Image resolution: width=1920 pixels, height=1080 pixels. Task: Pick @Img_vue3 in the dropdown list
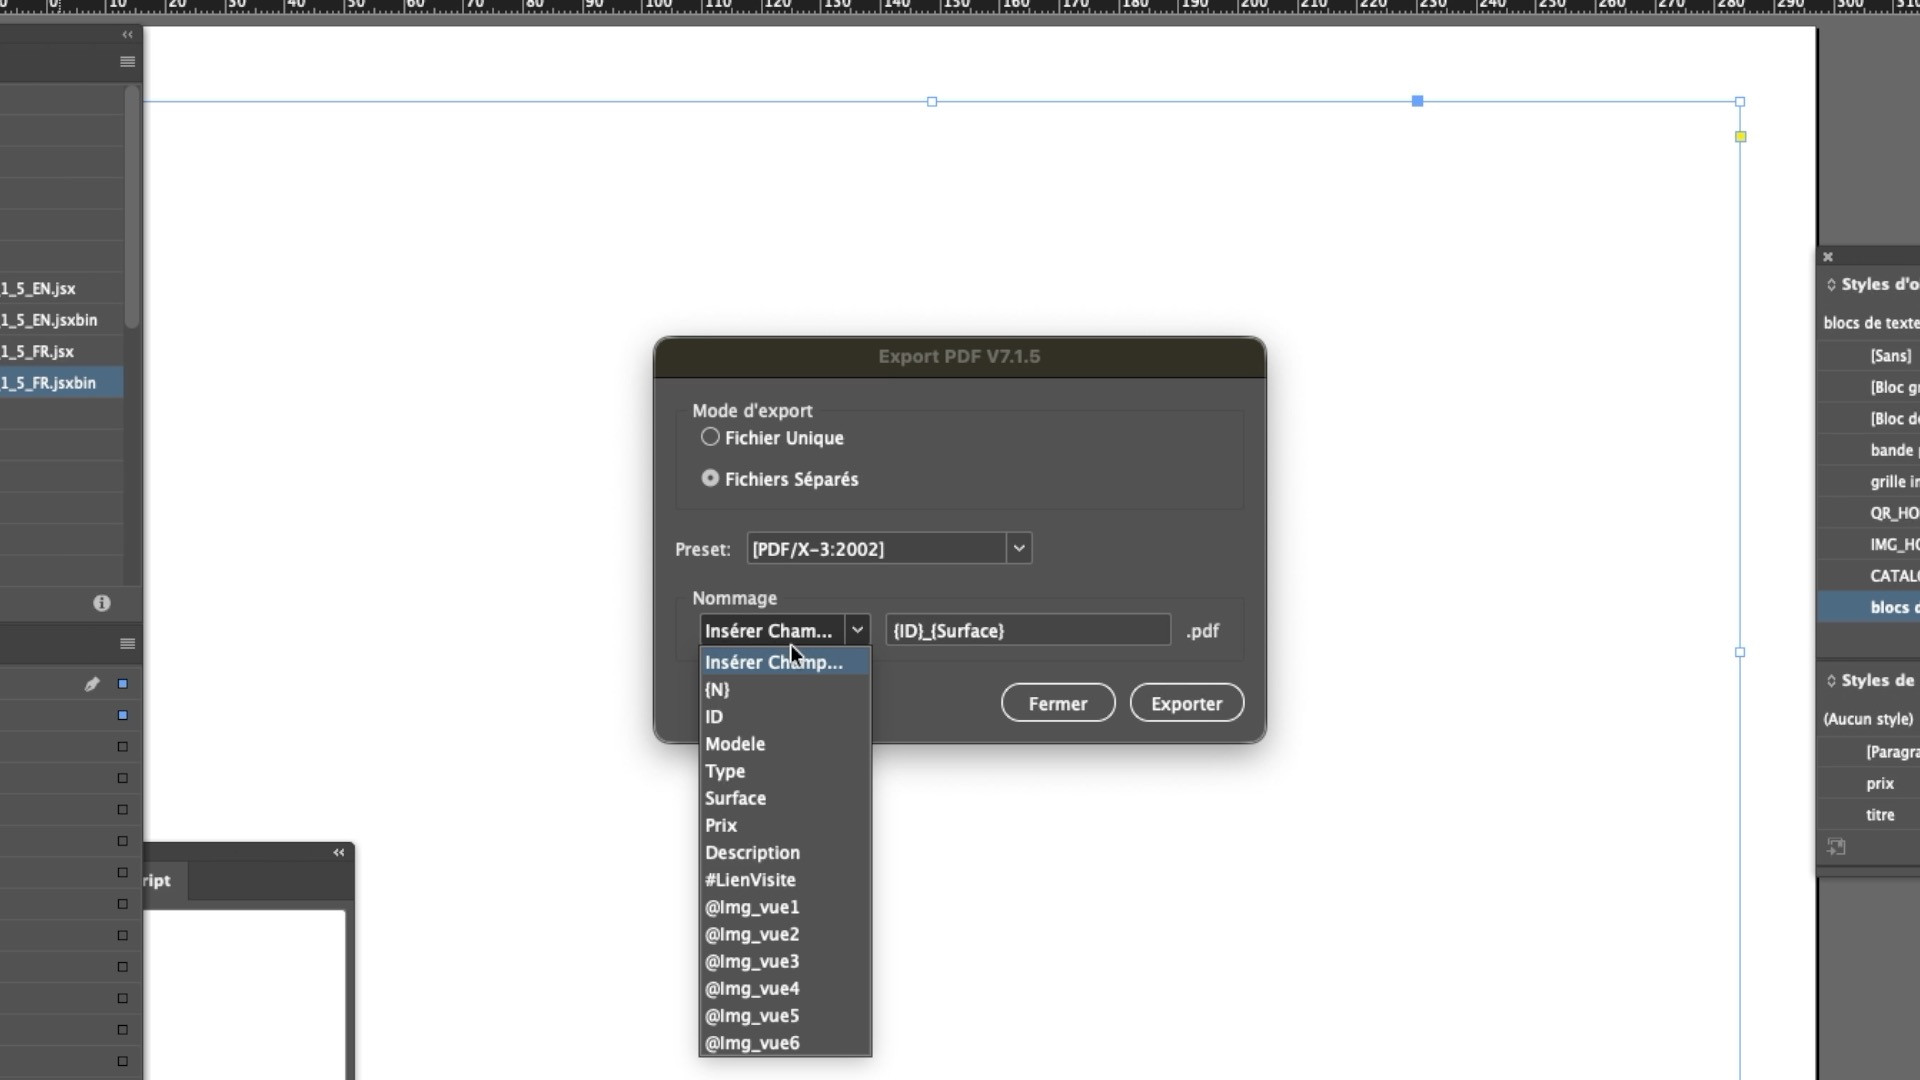coord(752,961)
